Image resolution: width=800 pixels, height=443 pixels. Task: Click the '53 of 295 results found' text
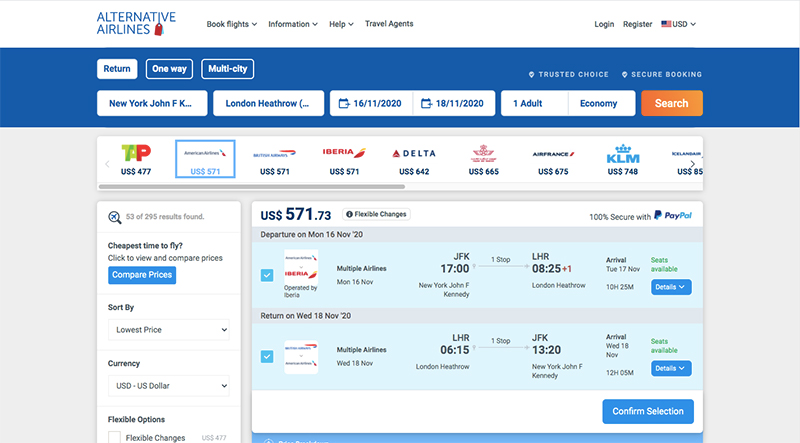pyautogui.click(x=165, y=216)
